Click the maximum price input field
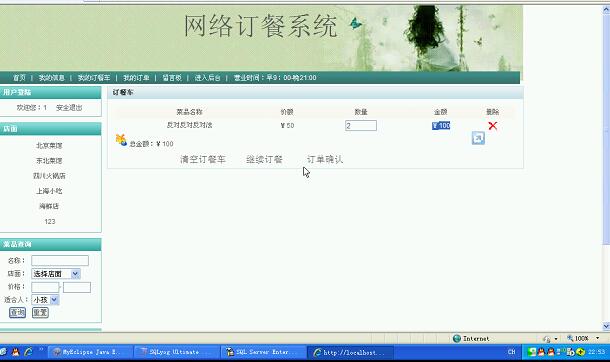This screenshot has width=610, height=362. [77, 287]
